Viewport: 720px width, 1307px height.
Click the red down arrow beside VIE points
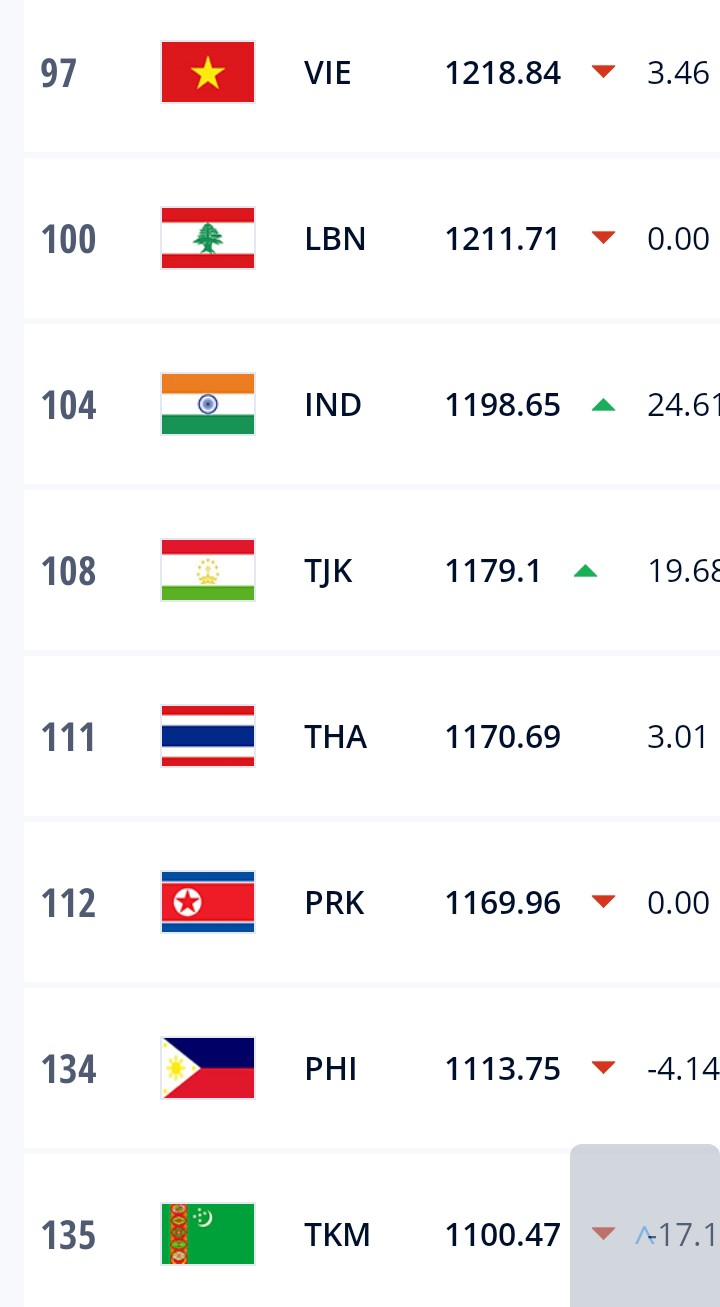click(x=603, y=72)
